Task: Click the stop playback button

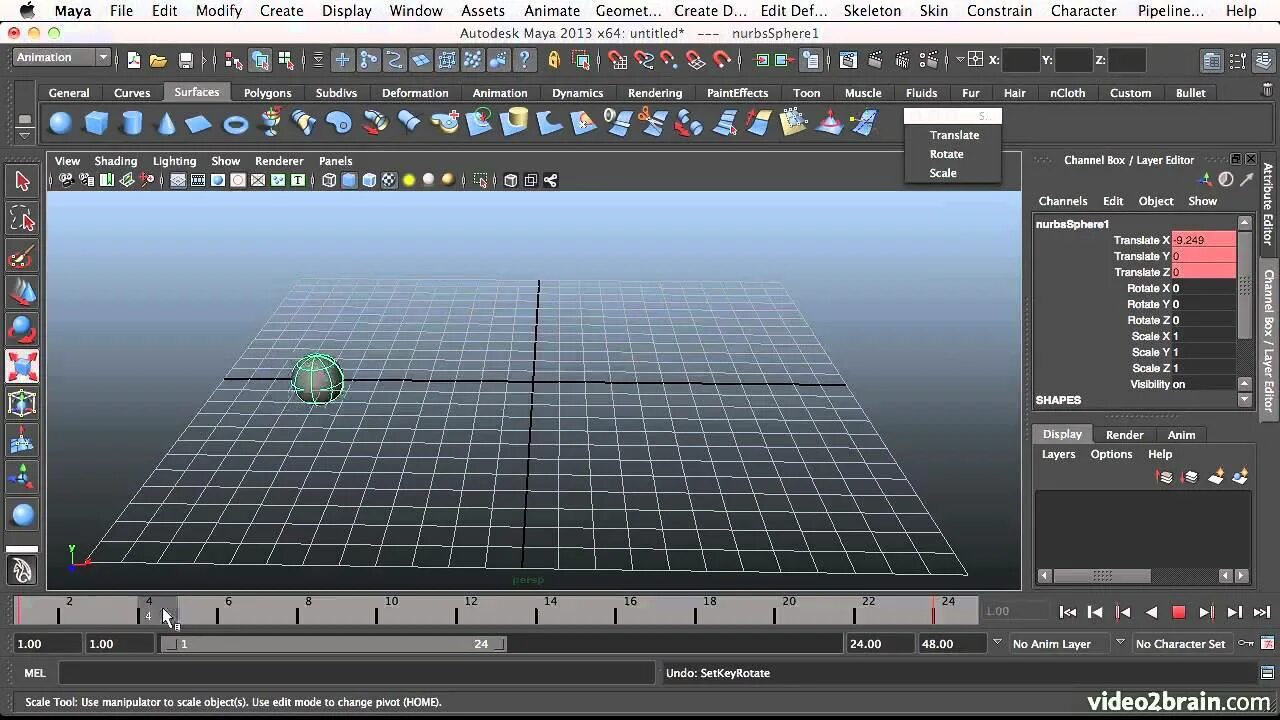Action: (1179, 612)
